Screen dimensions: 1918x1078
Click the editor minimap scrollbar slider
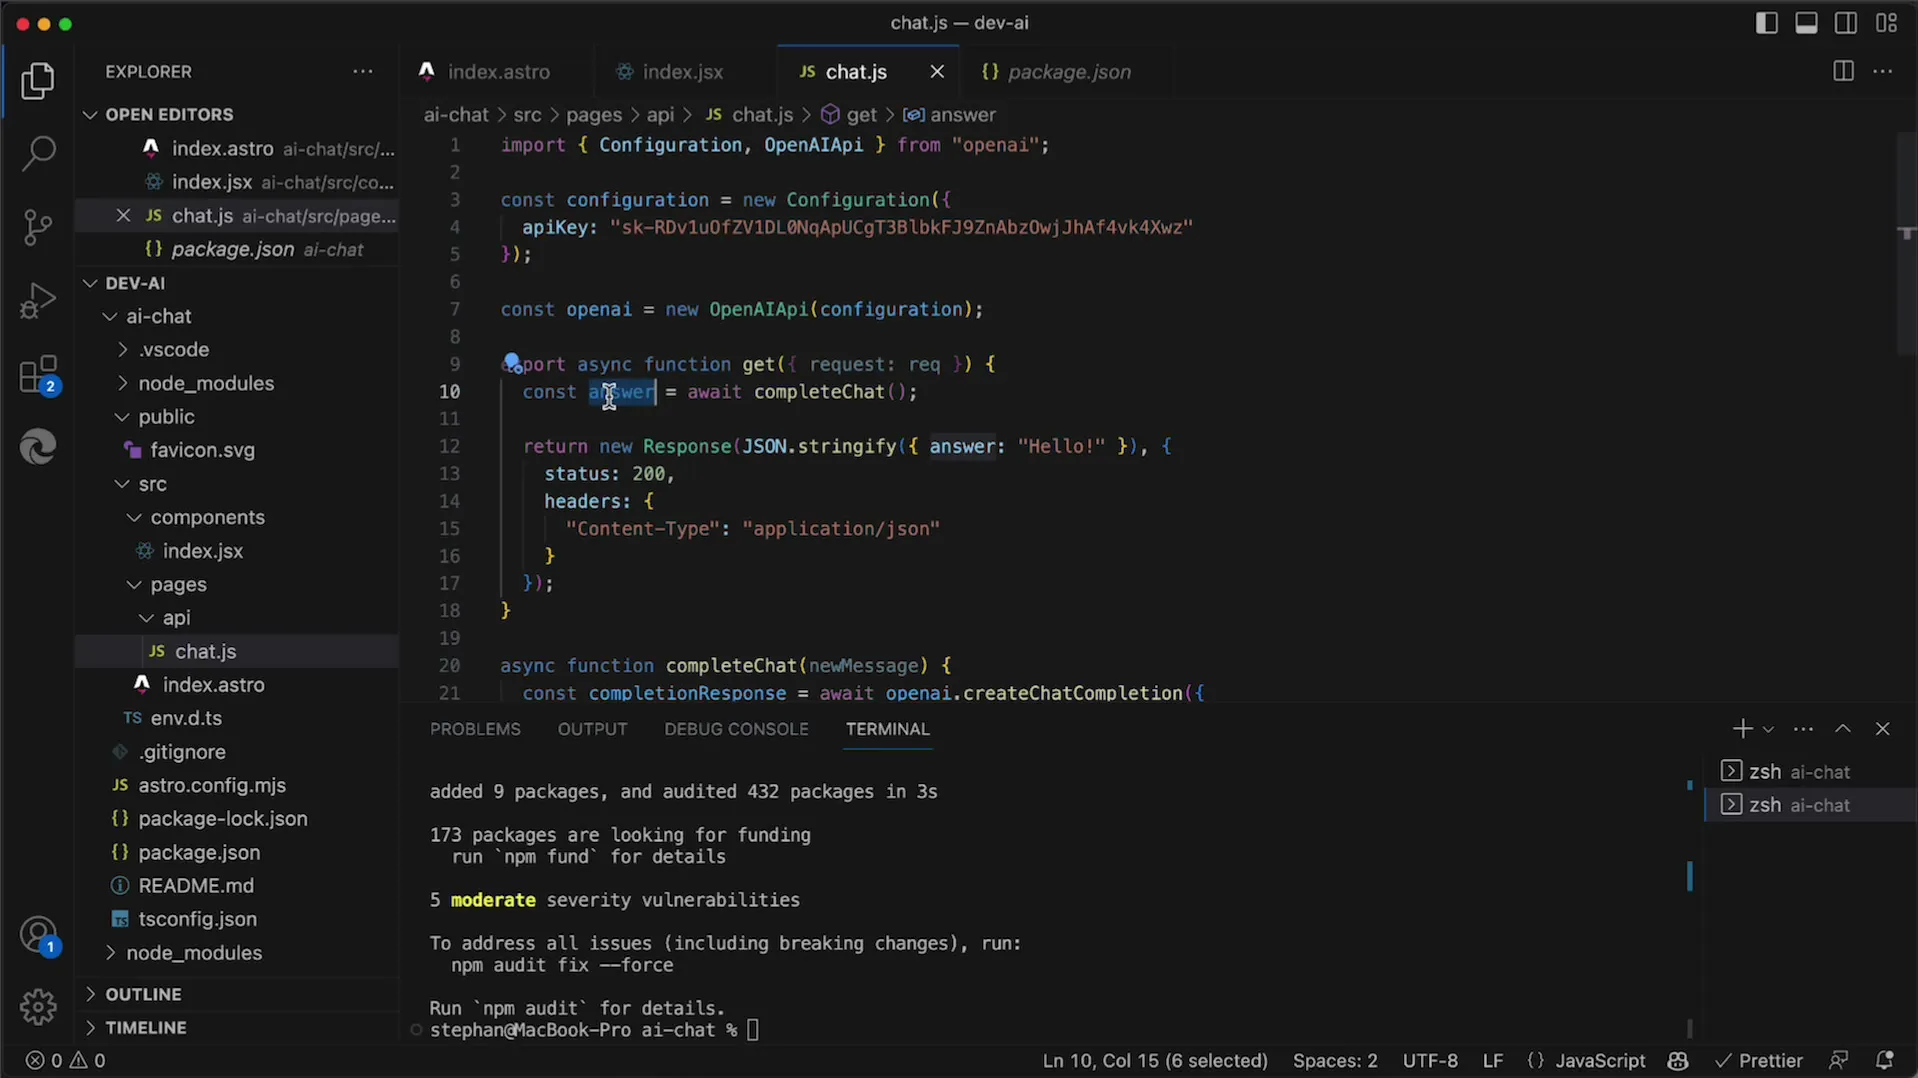click(1907, 243)
